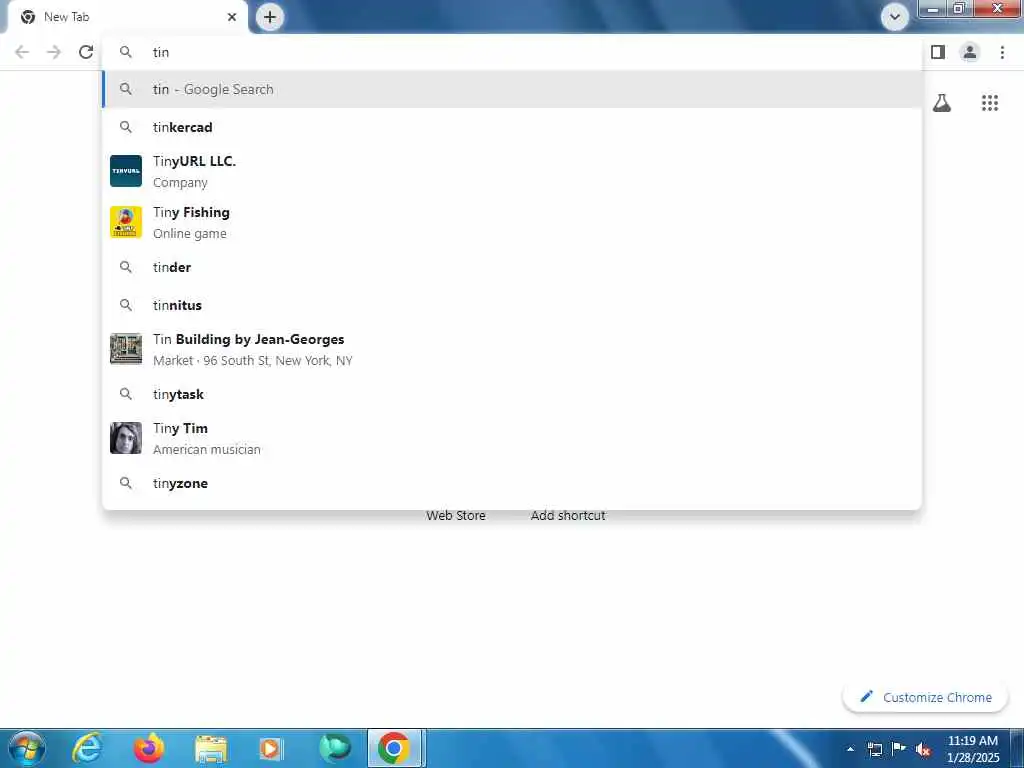
Task: Open a new tab with plus button
Action: 270,17
